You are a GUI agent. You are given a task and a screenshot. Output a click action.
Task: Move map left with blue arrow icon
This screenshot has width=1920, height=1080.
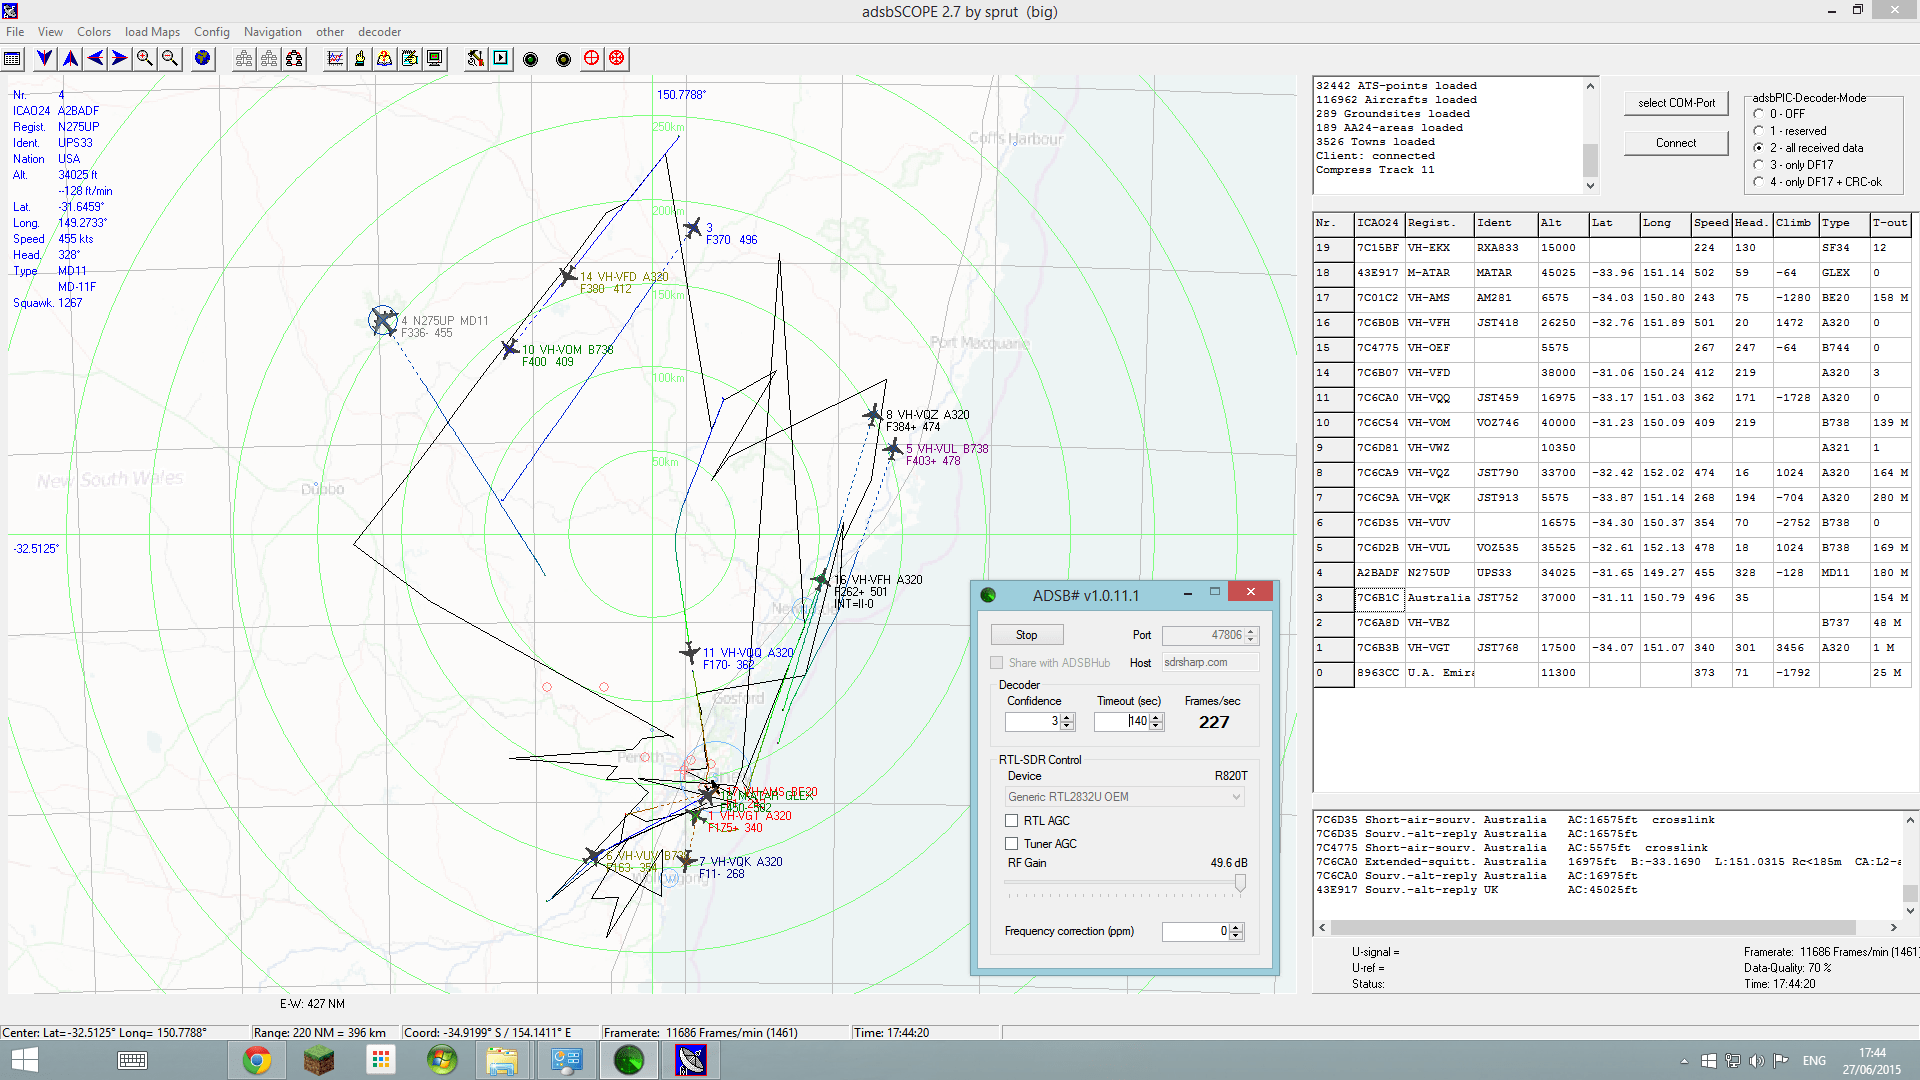95,59
